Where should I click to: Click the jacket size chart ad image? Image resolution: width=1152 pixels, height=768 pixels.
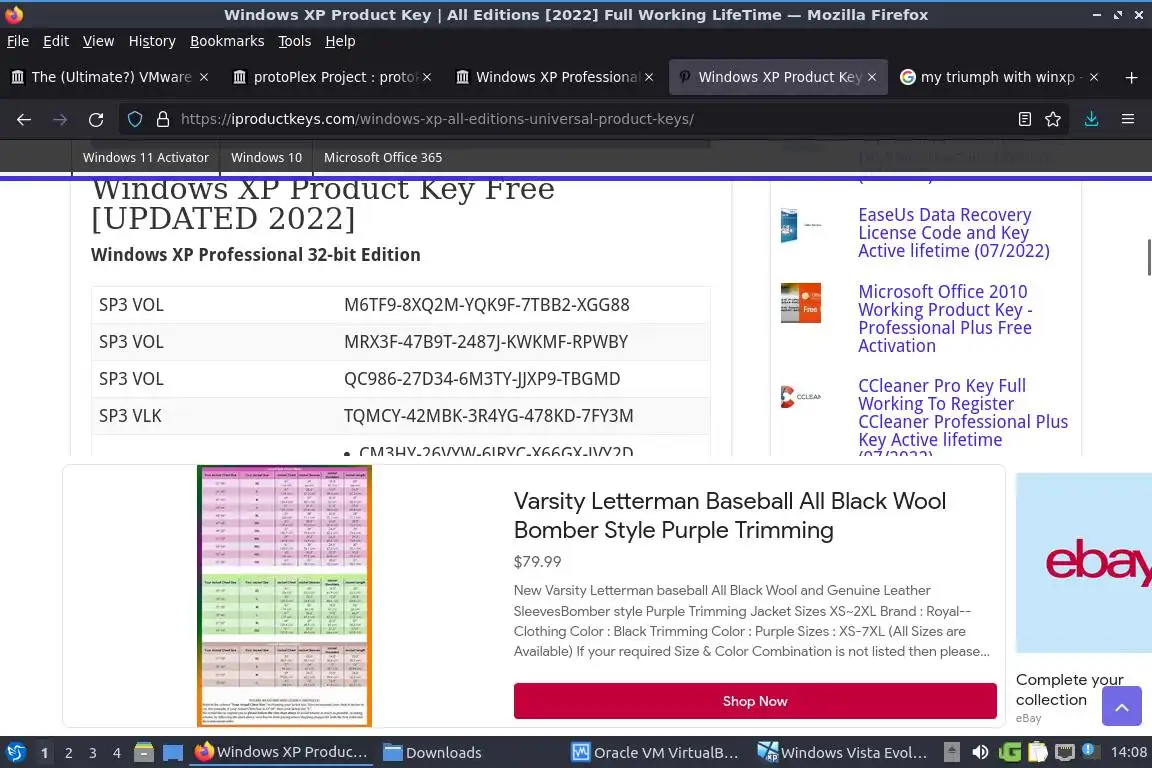pyautogui.click(x=284, y=595)
